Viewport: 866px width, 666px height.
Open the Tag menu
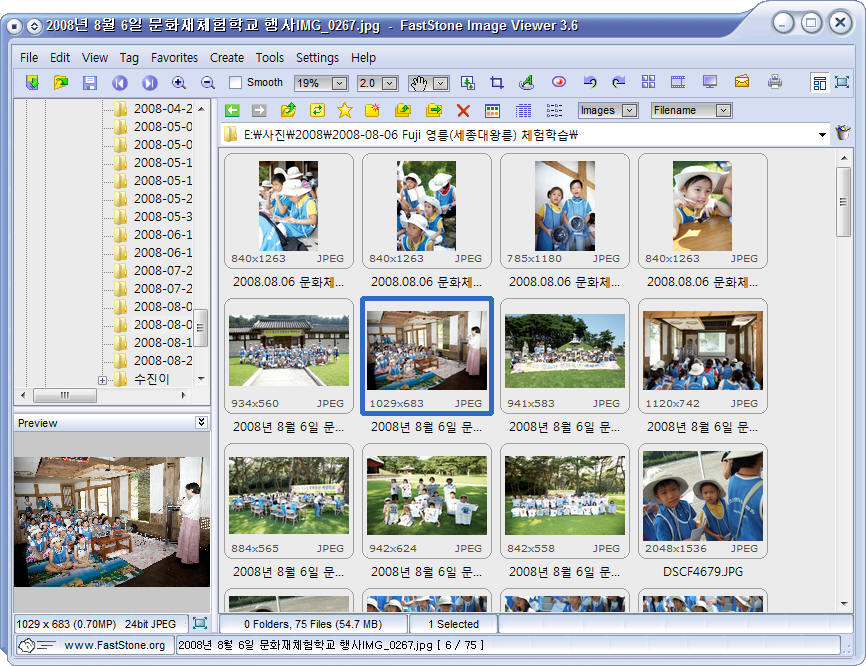(x=129, y=57)
